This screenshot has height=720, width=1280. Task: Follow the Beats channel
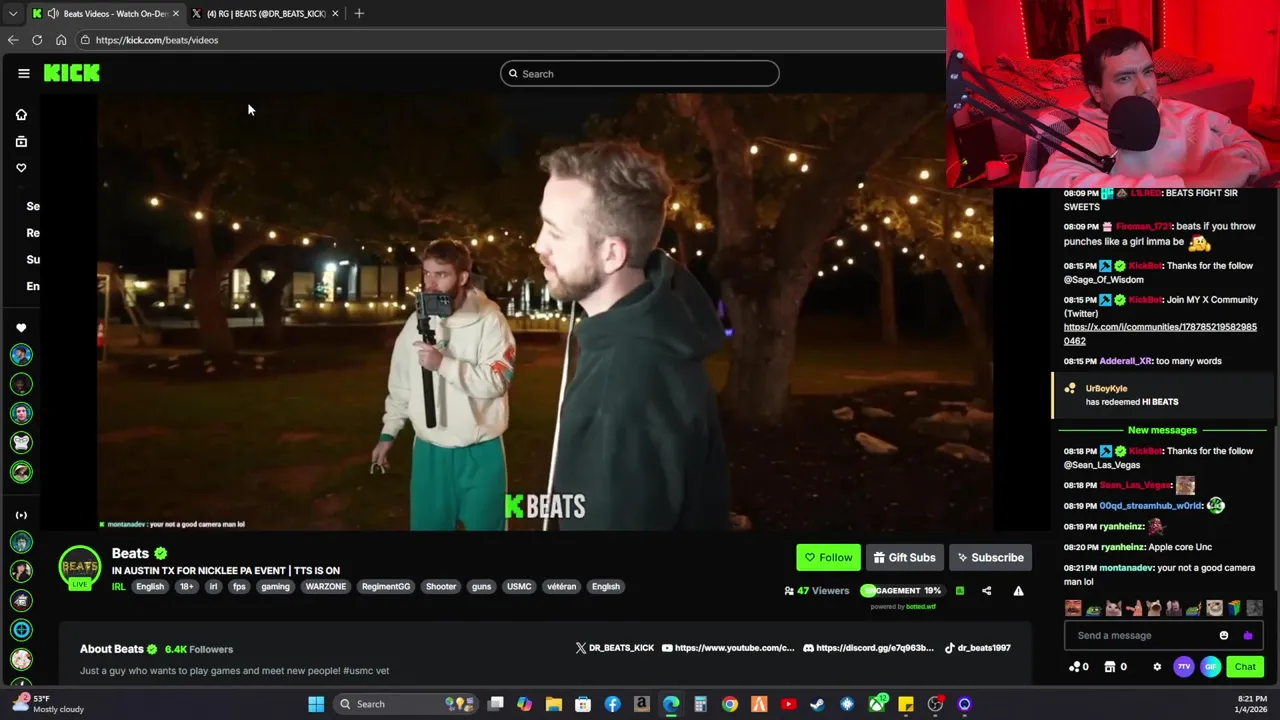[828, 558]
